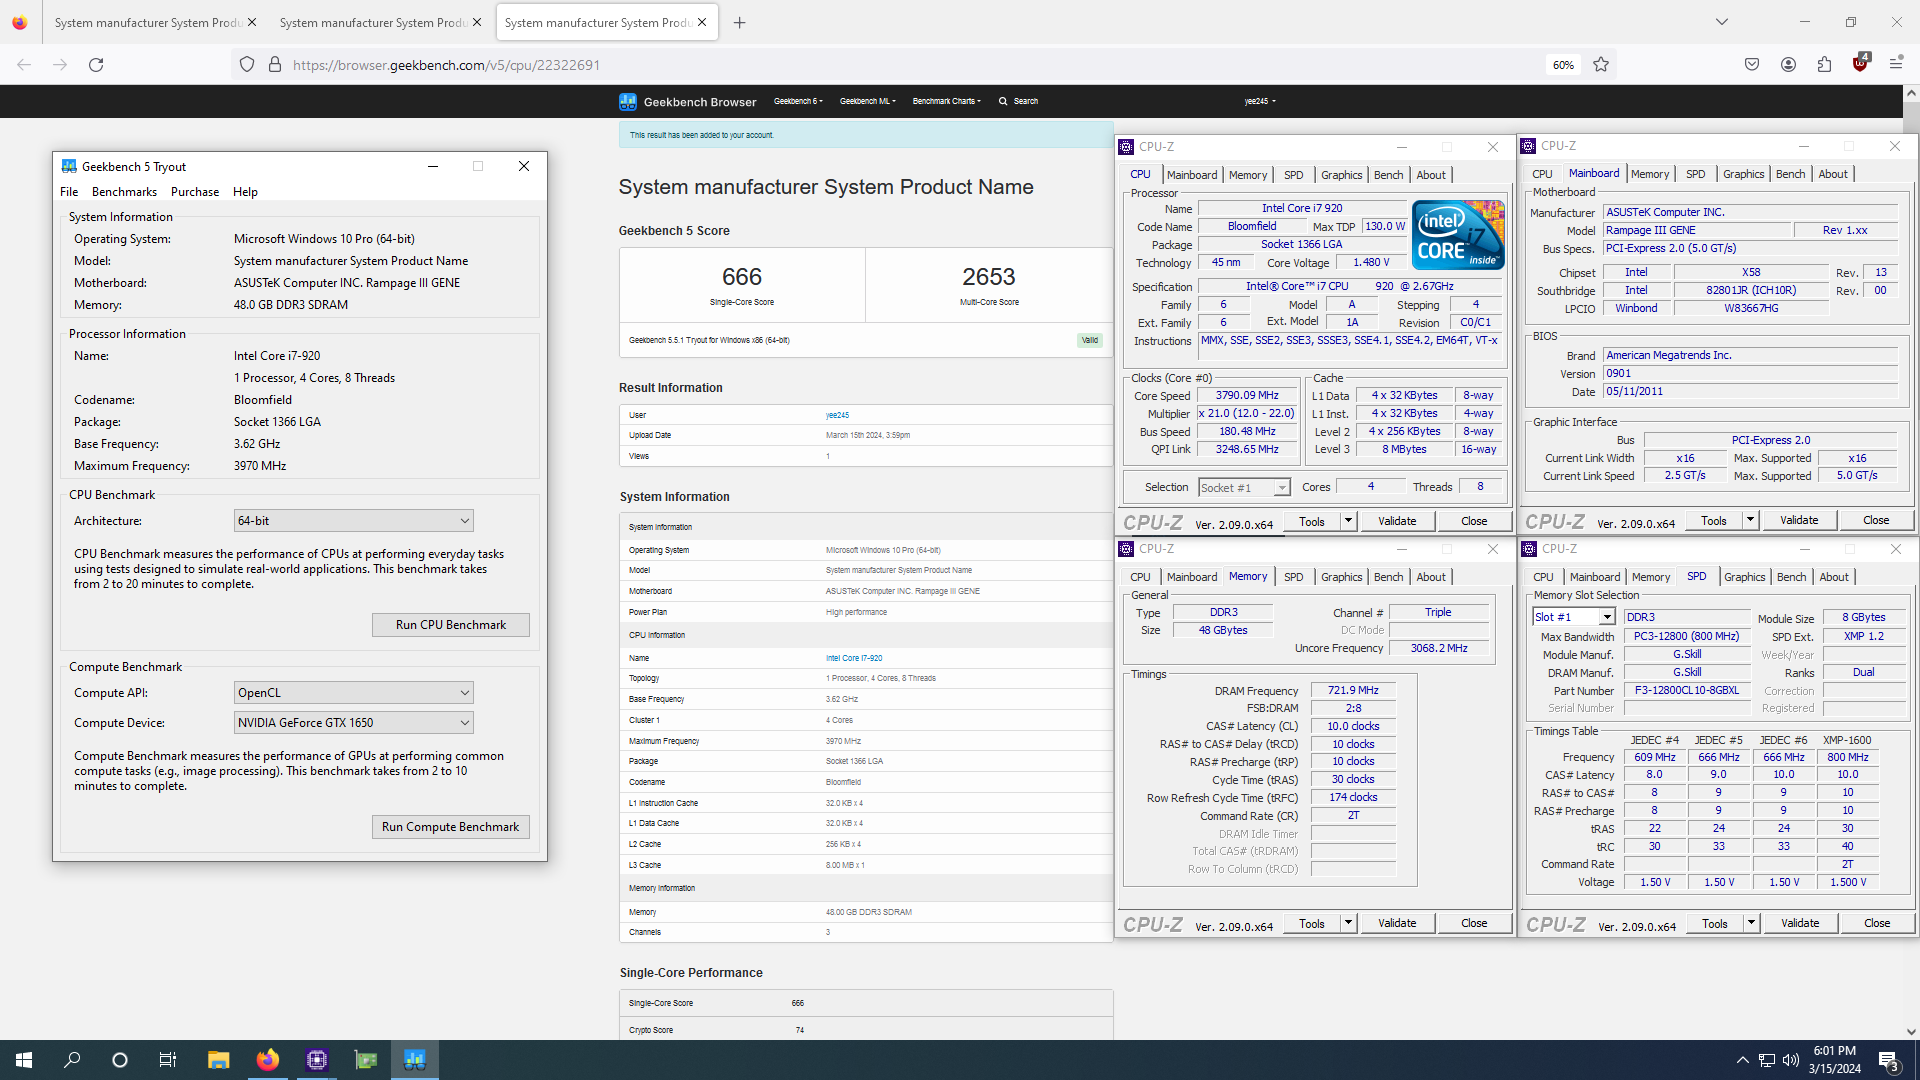Image resolution: width=1920 pixels, height=1080 pixels.
Task: Open the Firefox account icon
Action: [x=1788, y=65]
